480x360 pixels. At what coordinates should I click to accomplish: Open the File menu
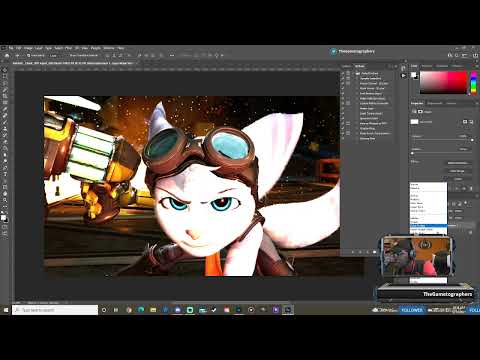(x=11, y=48)
